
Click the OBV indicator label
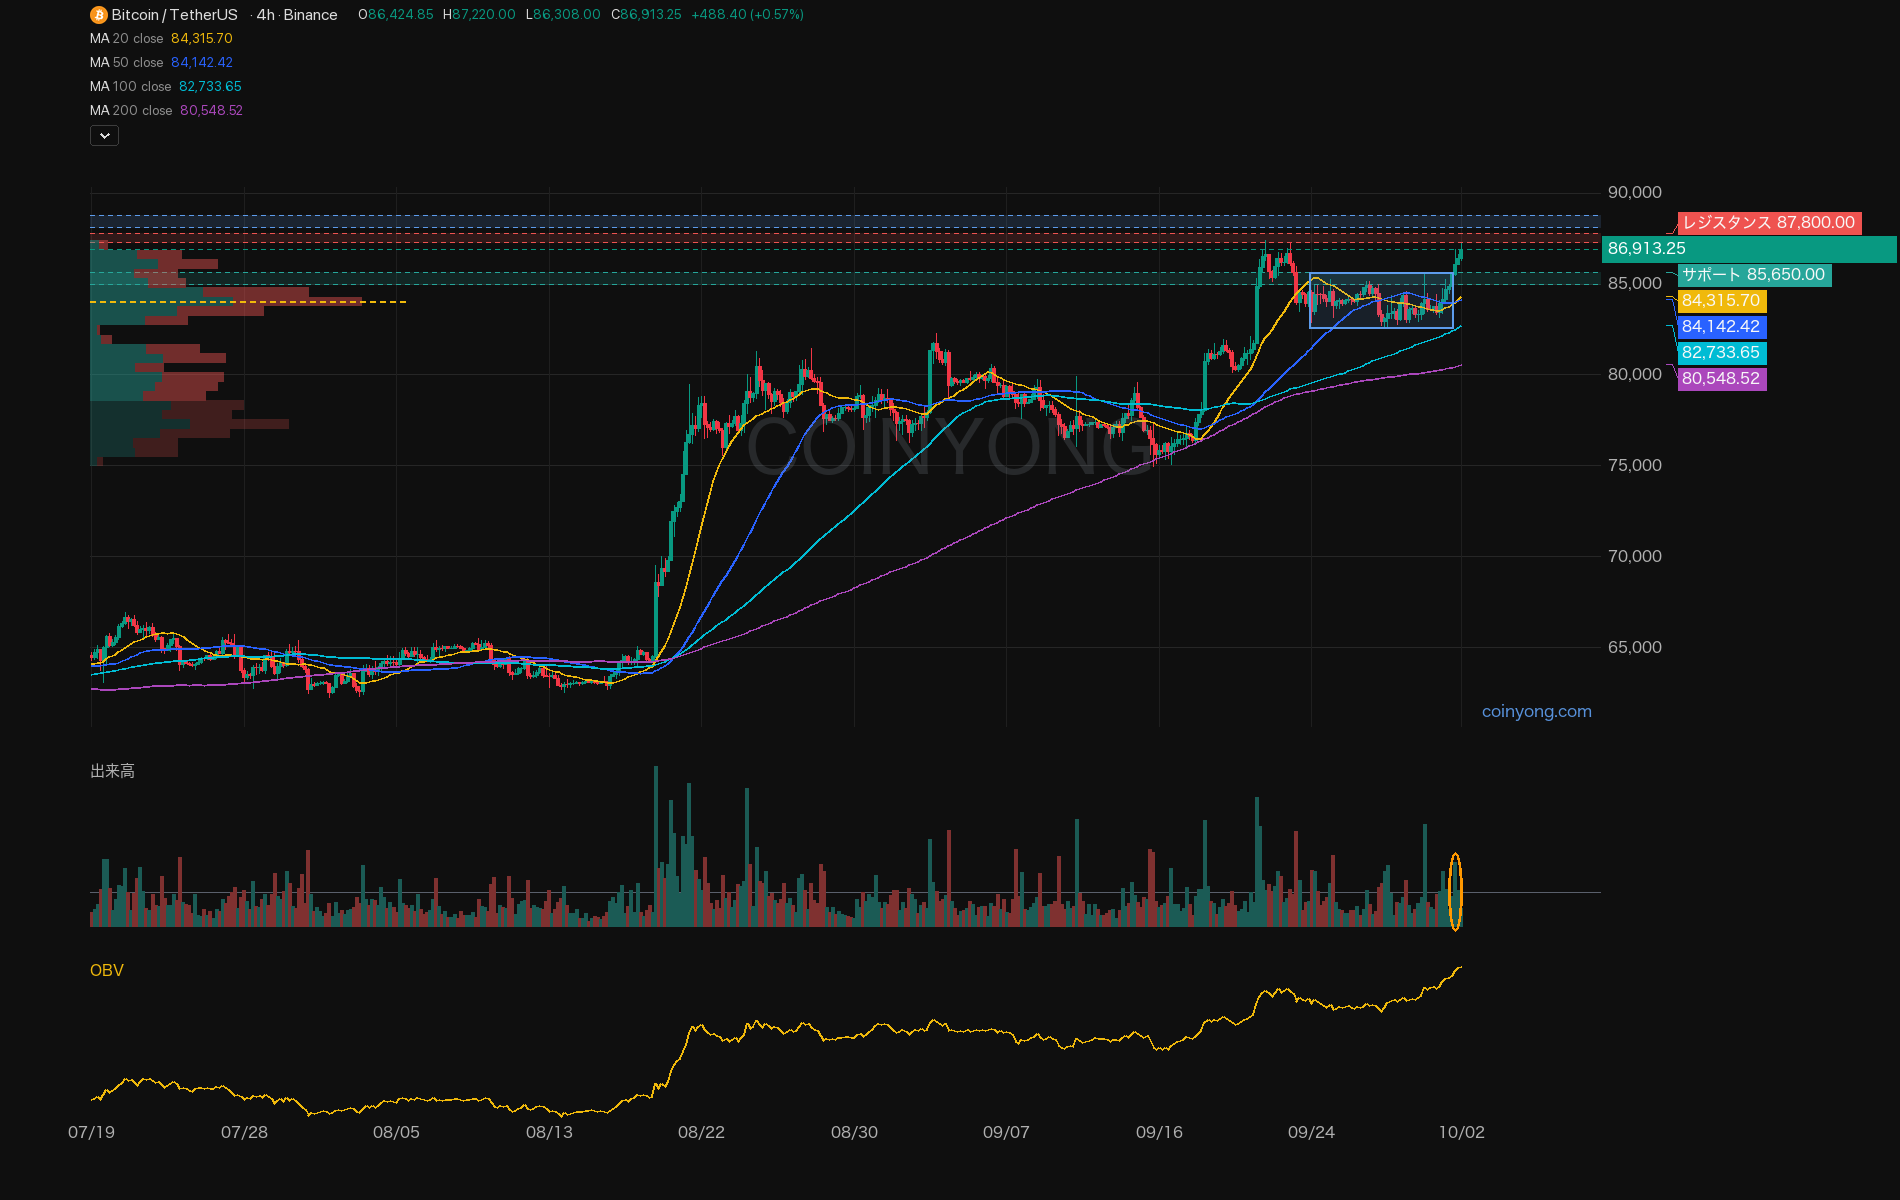pyautogui.click(x=107, y=971)
